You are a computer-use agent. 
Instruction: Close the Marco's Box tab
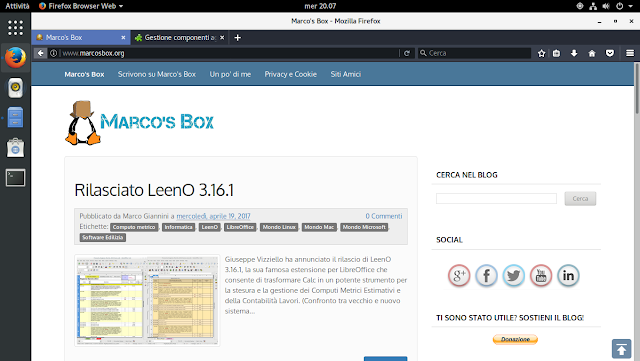pyautogui.click(x=123, y=38)
